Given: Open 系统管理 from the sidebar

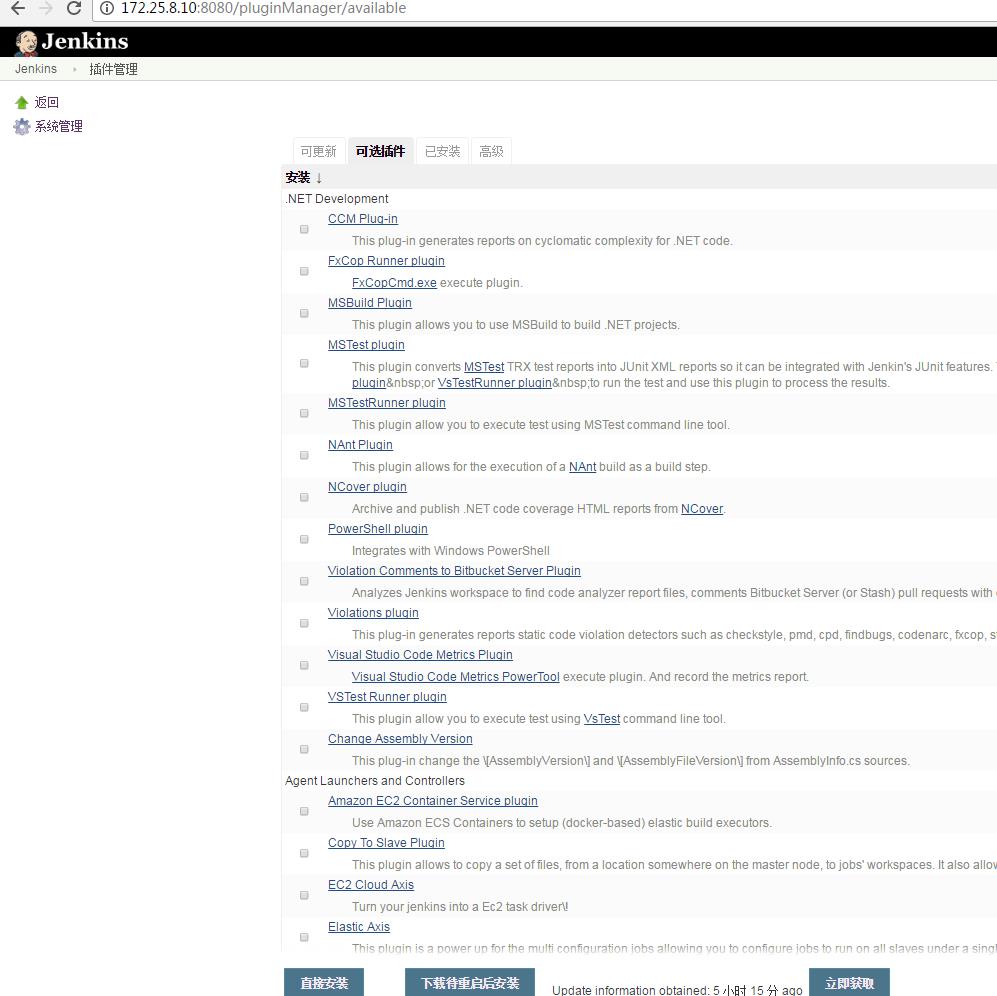Looking at the screenshot, I should click(58, 127).
